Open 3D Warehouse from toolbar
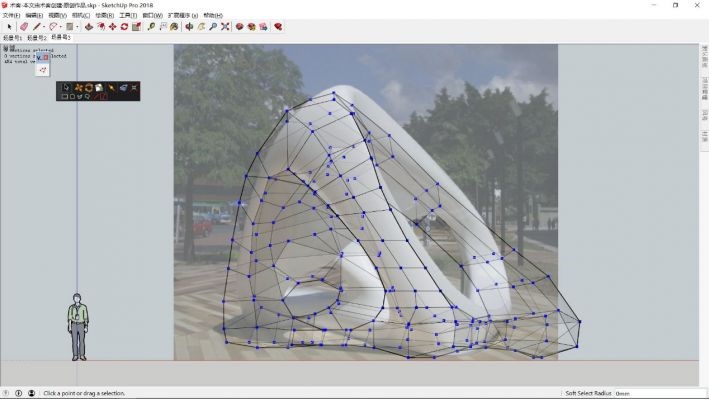Viewport: 709px width, 399px height. [240, 27]
